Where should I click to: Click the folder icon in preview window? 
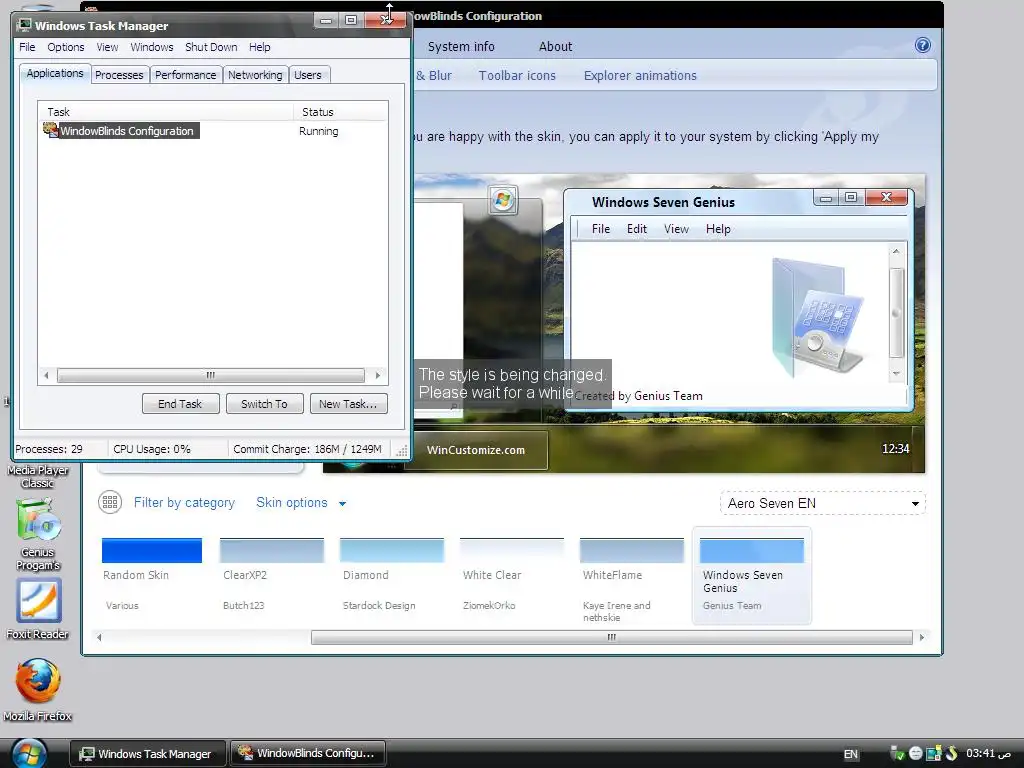point(816,317)
